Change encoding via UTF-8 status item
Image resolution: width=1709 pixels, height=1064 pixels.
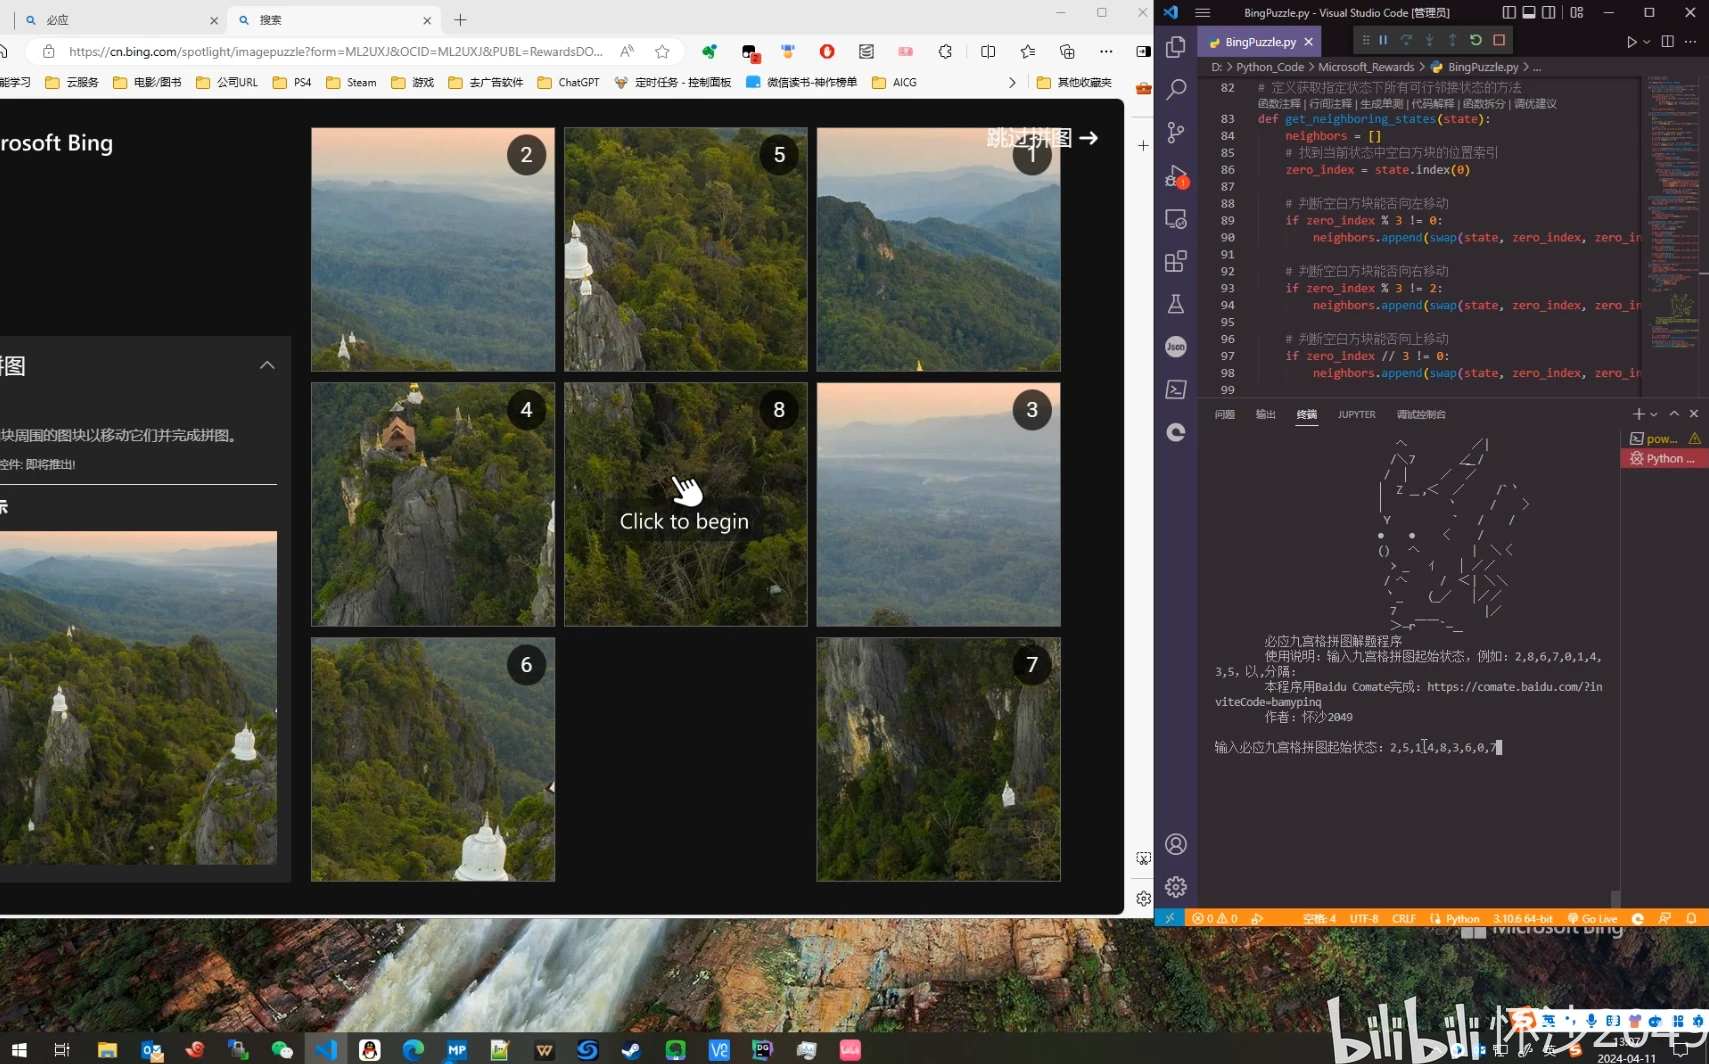[1364, 919]
